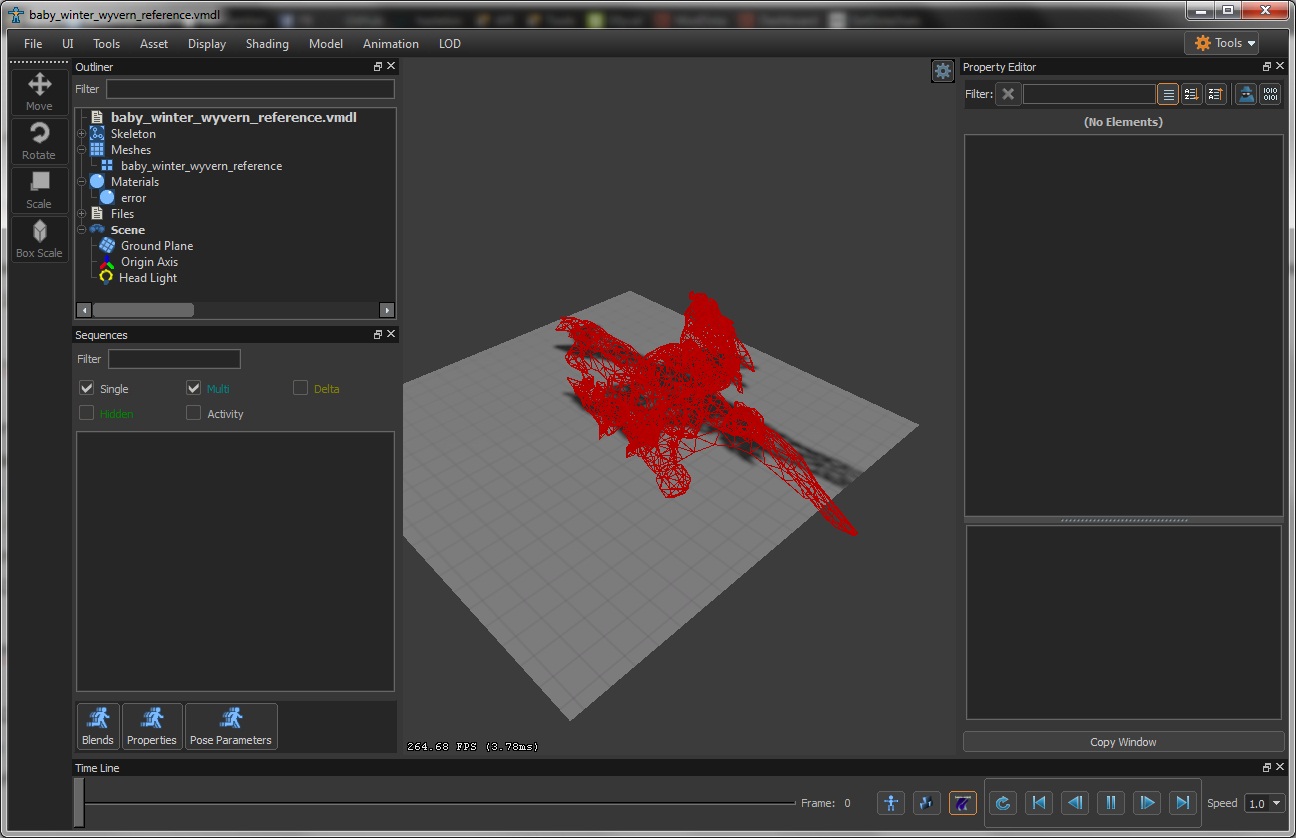
Task: Open the Speed dropdown
Action: (1265, 803)
